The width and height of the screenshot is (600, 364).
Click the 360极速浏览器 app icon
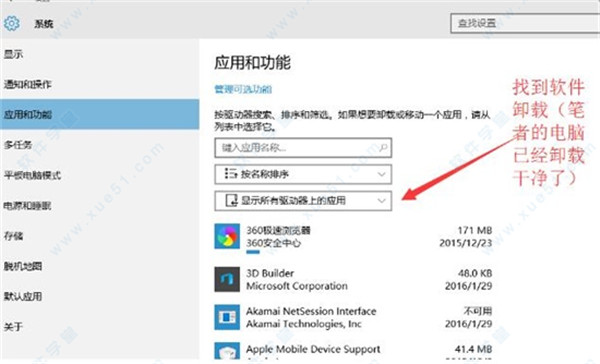click(x=227, y=236)
